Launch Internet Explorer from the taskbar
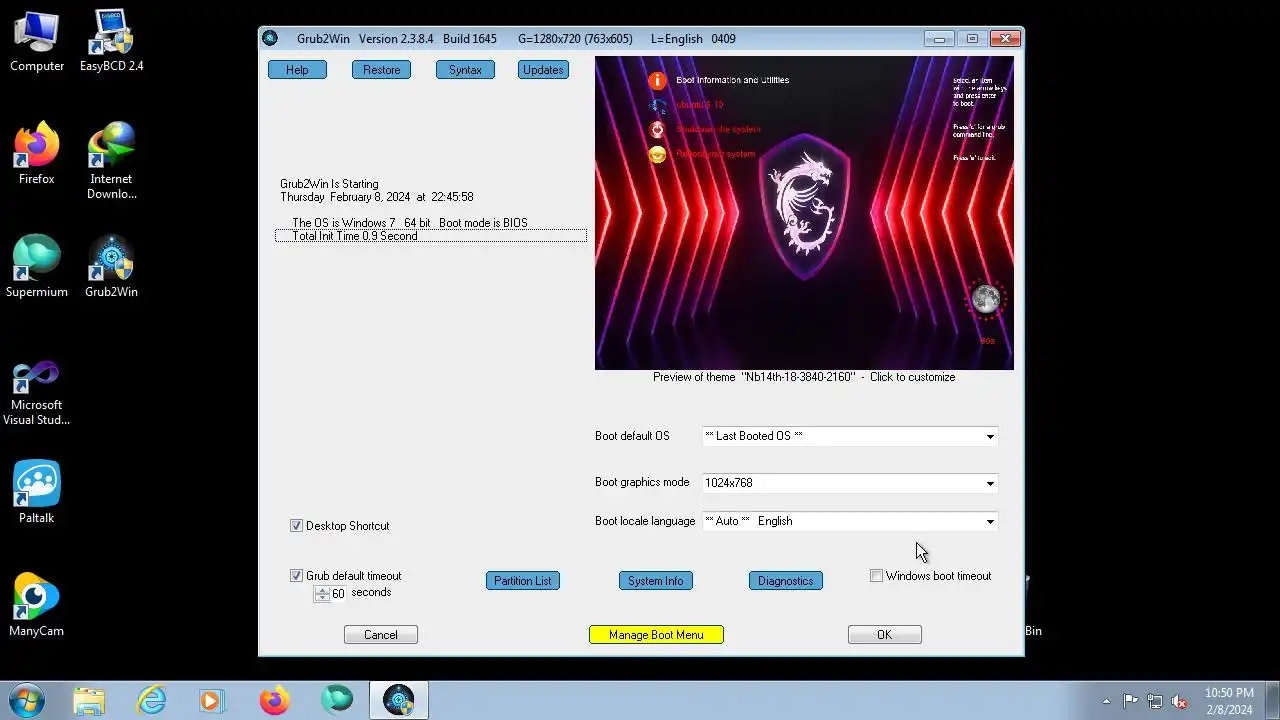Screen dimensions: 1280x720 coord(151,701)
